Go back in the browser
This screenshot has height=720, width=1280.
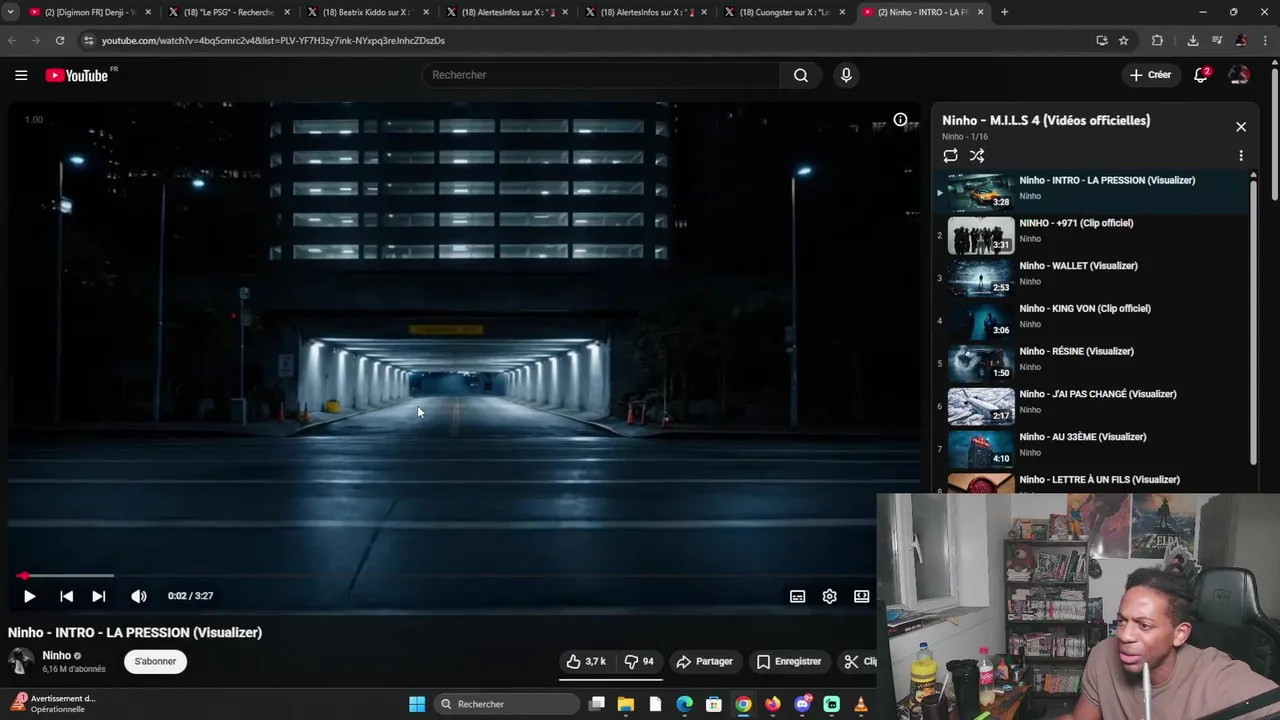(x=12, y=40)
